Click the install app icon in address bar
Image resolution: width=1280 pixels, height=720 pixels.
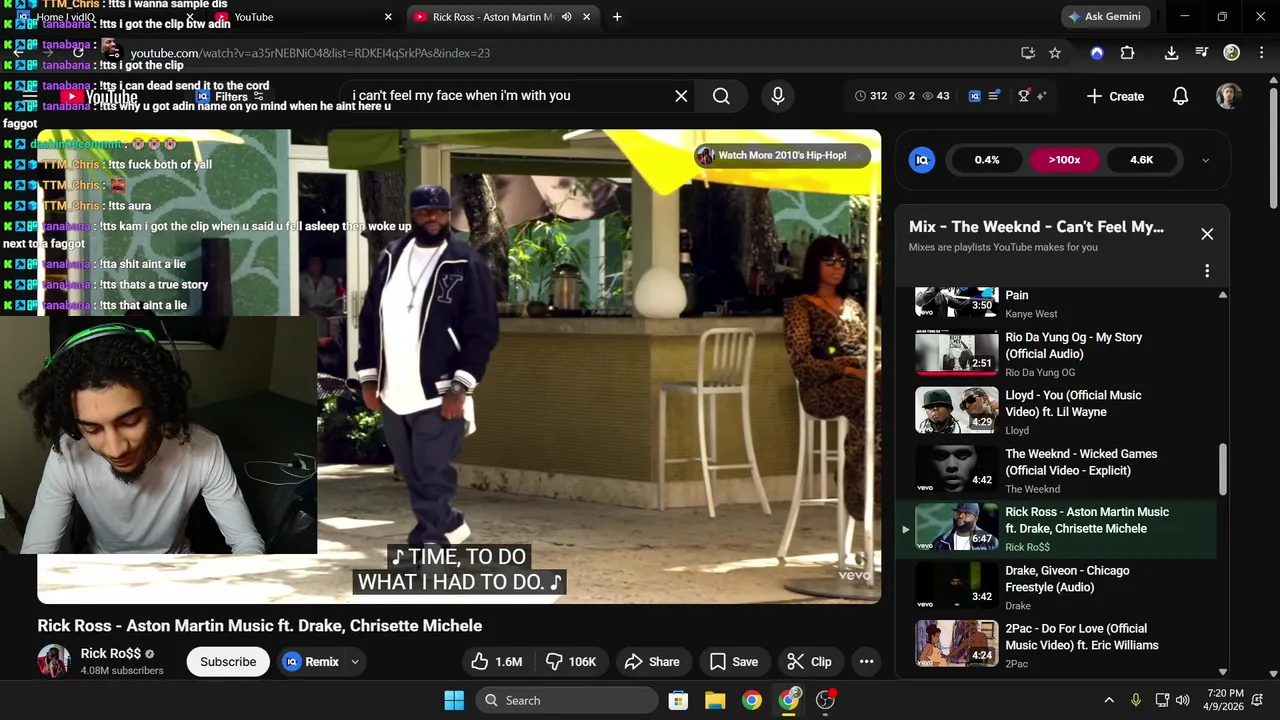point(1027,53)
